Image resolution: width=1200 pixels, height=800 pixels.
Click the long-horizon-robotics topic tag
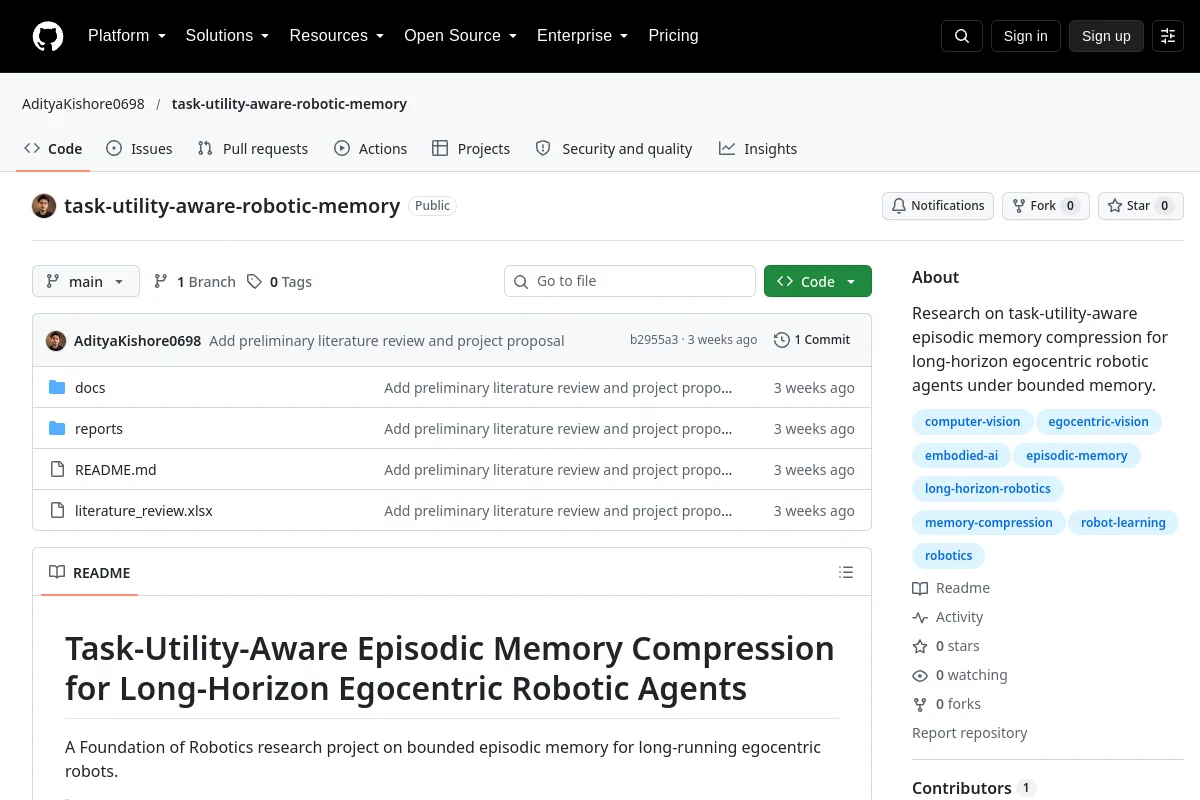click(x=988, y=489)
